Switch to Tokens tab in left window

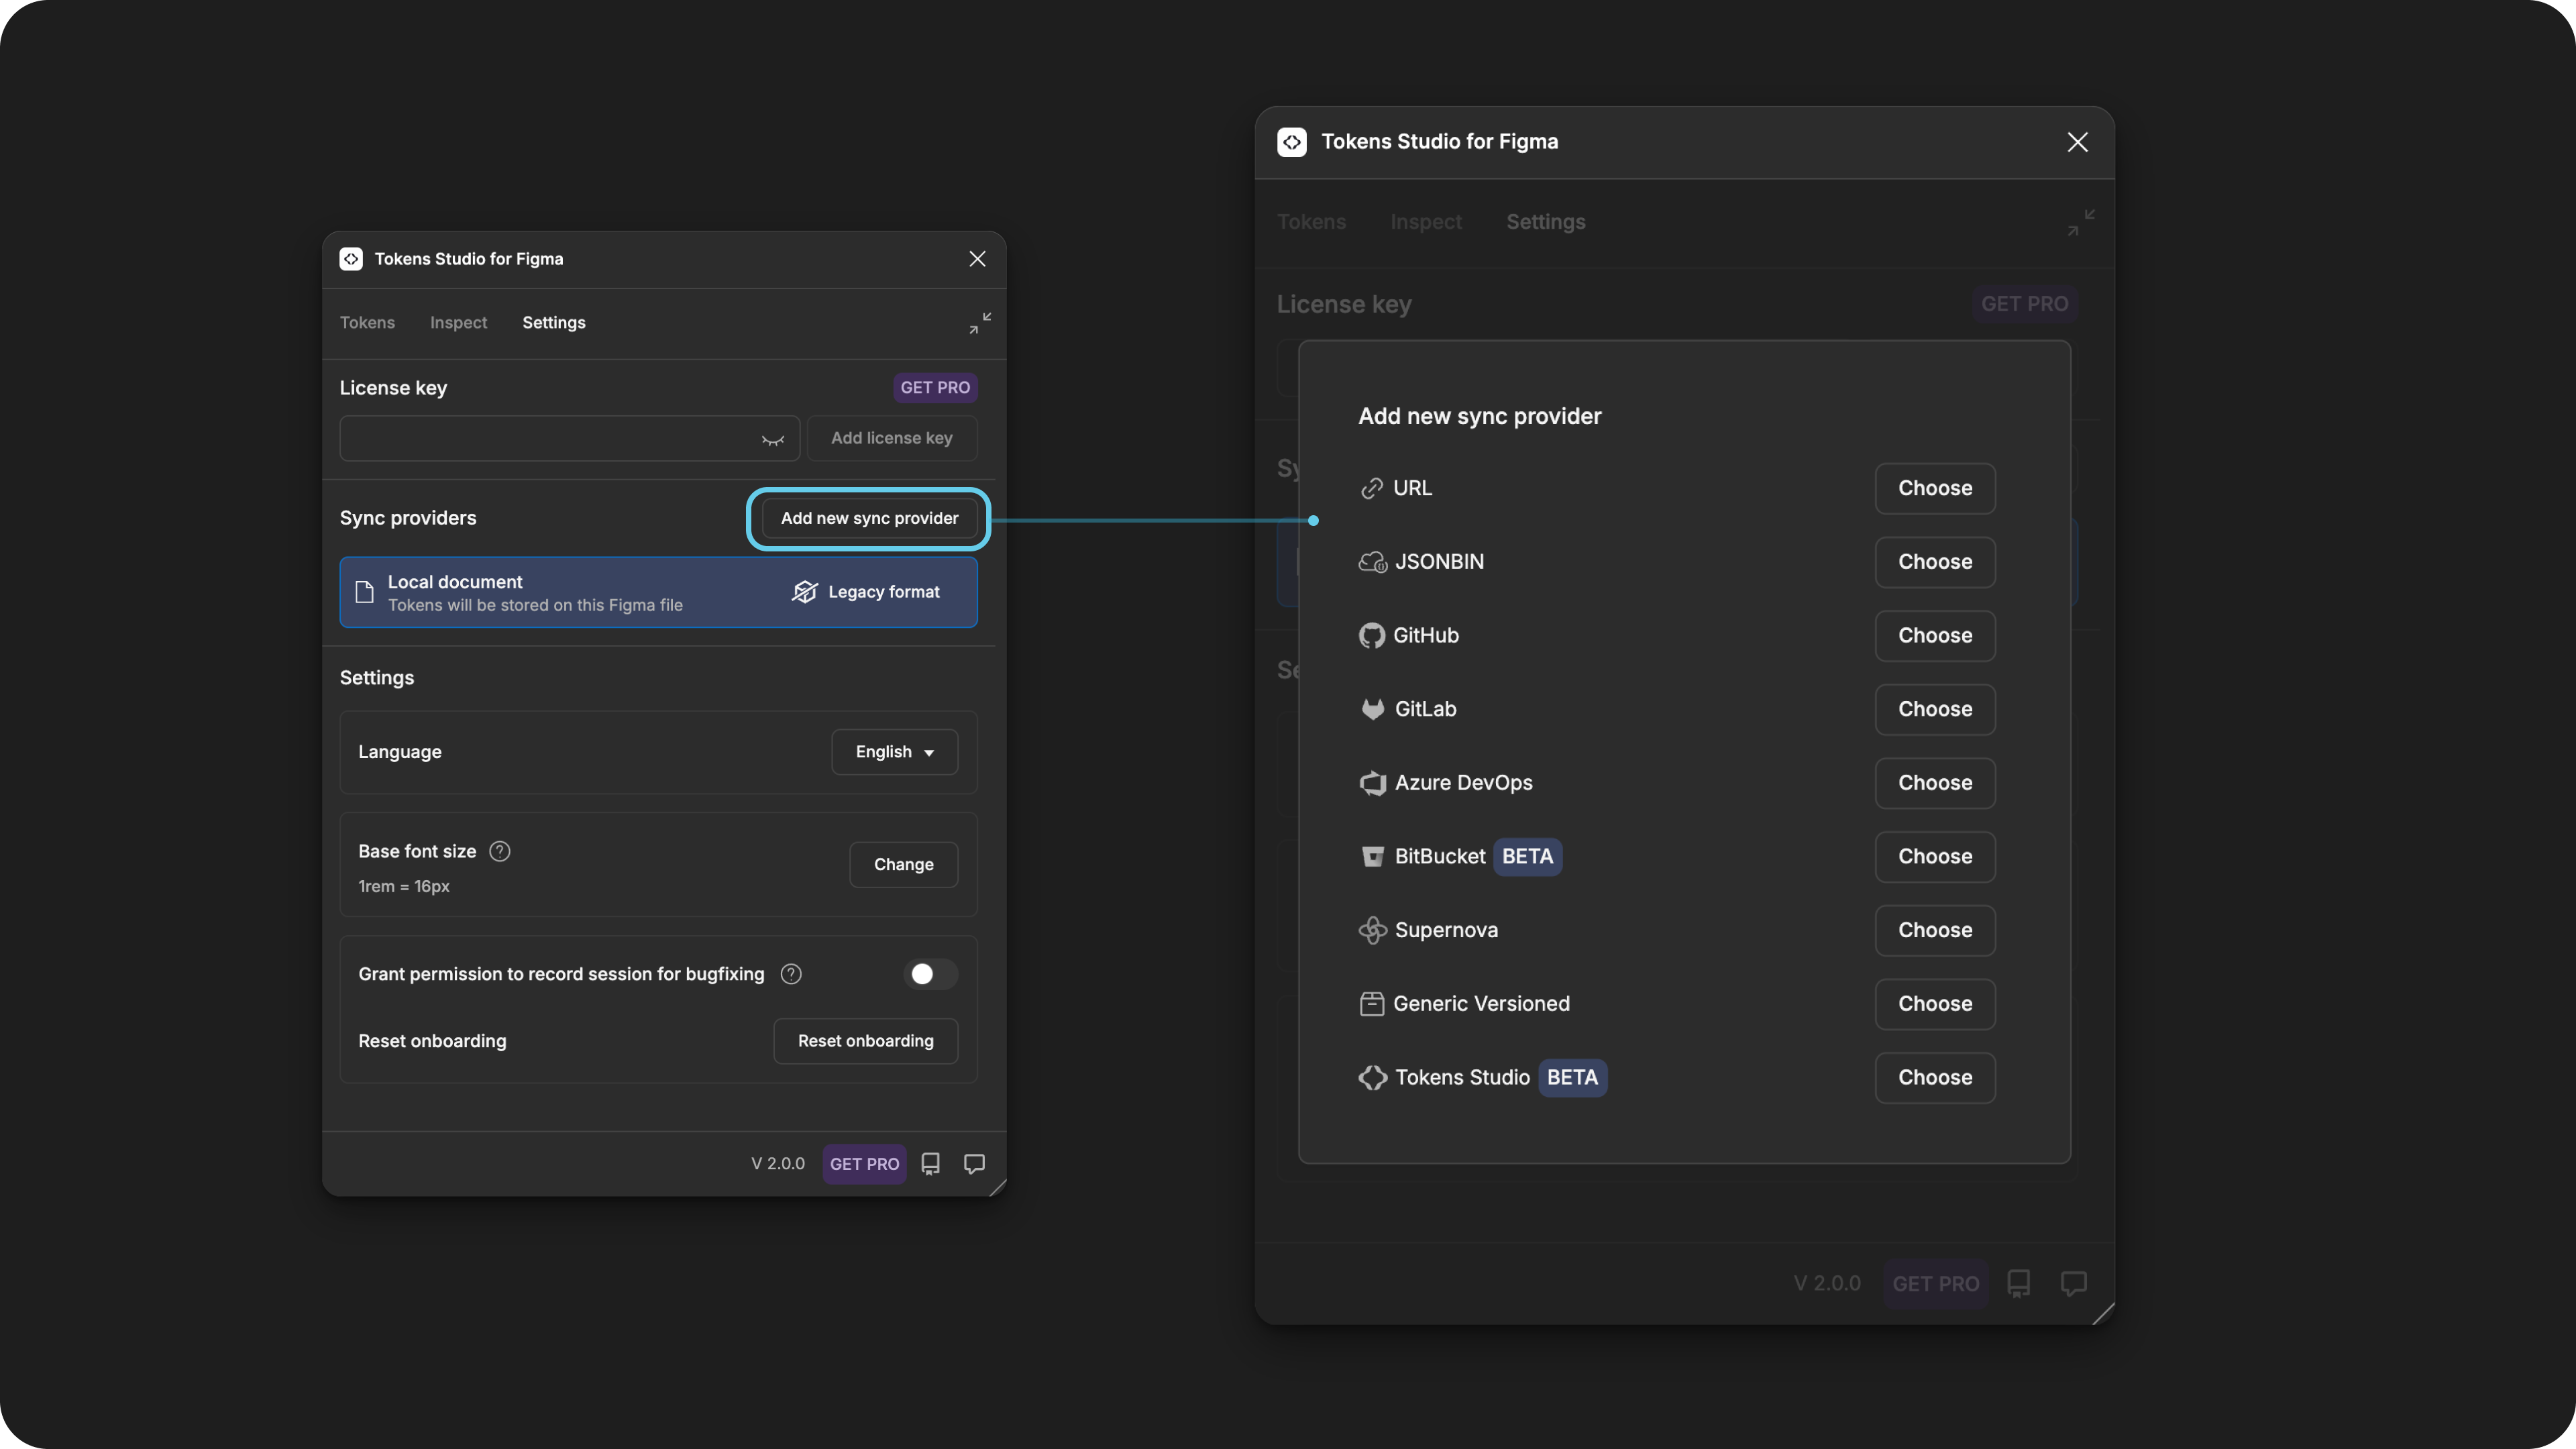[x=367, y=323]
